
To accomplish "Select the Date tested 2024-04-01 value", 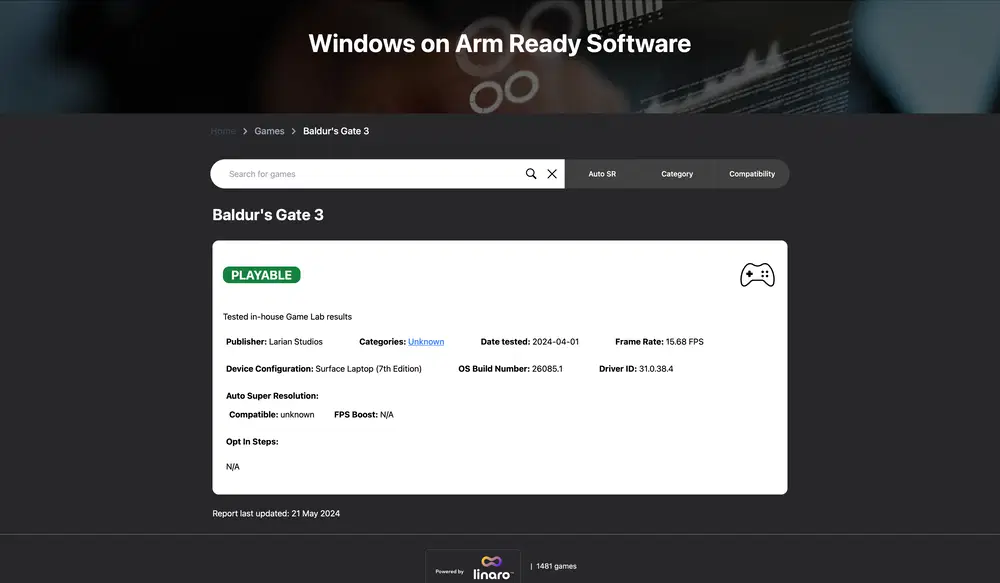I will (x=555, y=342).
